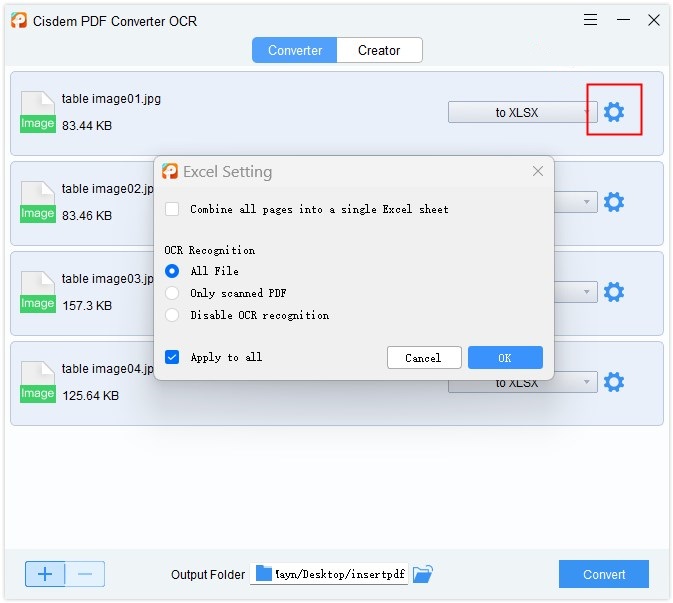
Task: Click the plus button to add files
Action: (x=45, y=574)
